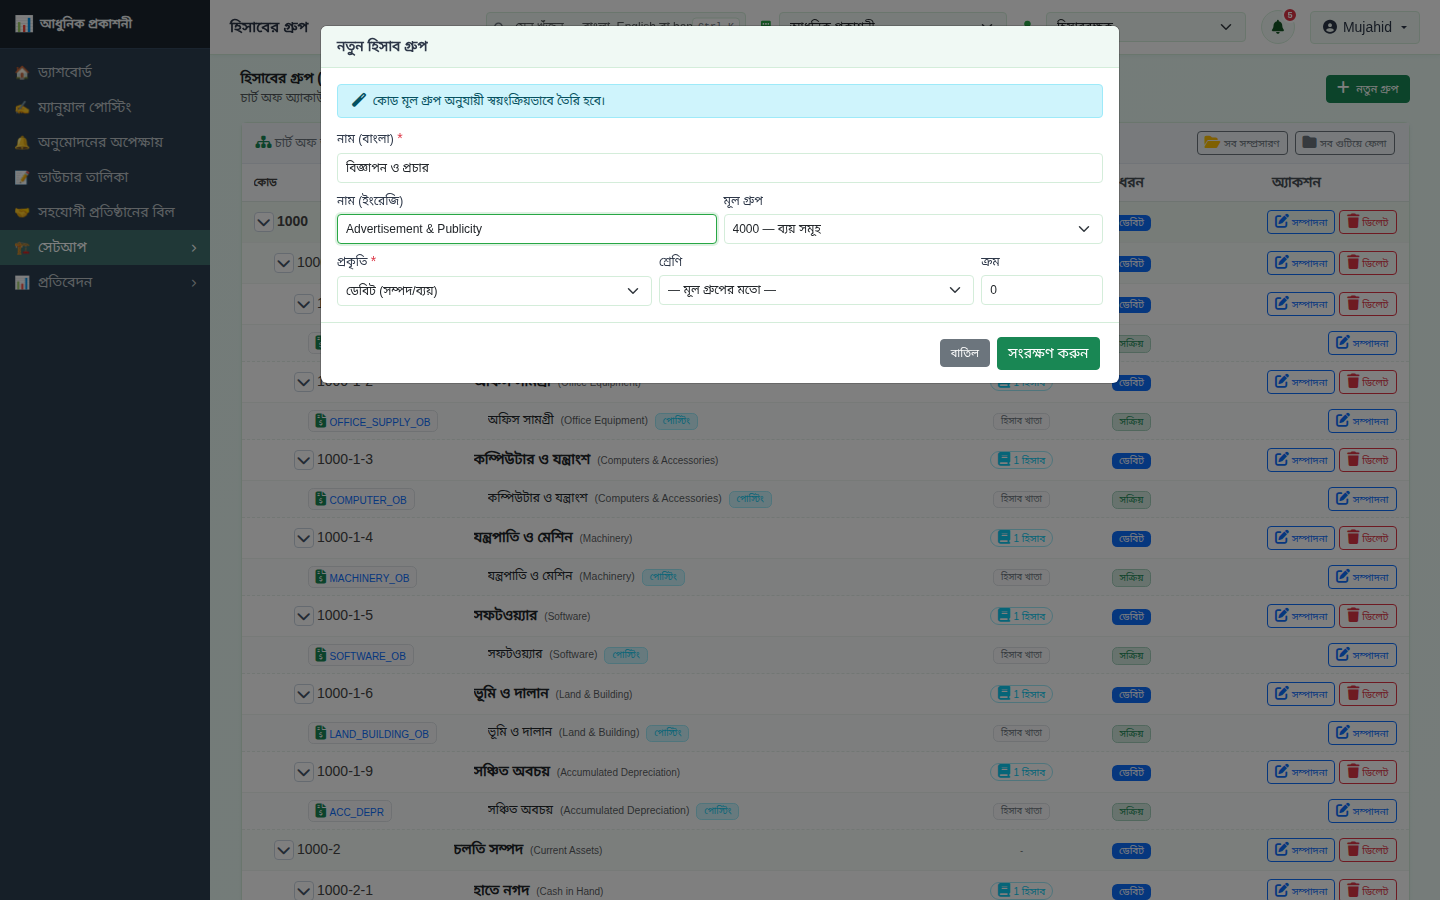Delete the 1000-1-3 group row
The image size is (1440, 900).
click(x=1368, y=460)
